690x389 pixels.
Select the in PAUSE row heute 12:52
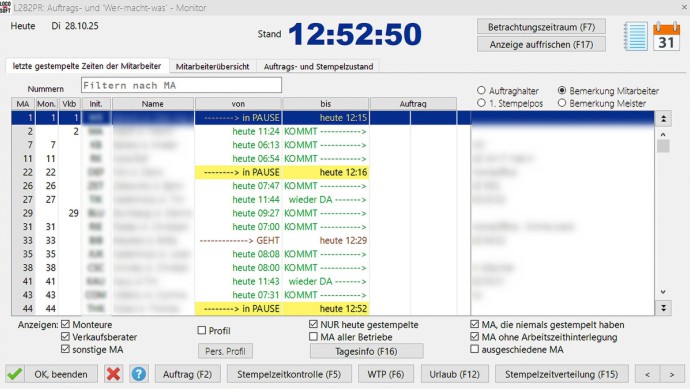[x=333, y=308]
